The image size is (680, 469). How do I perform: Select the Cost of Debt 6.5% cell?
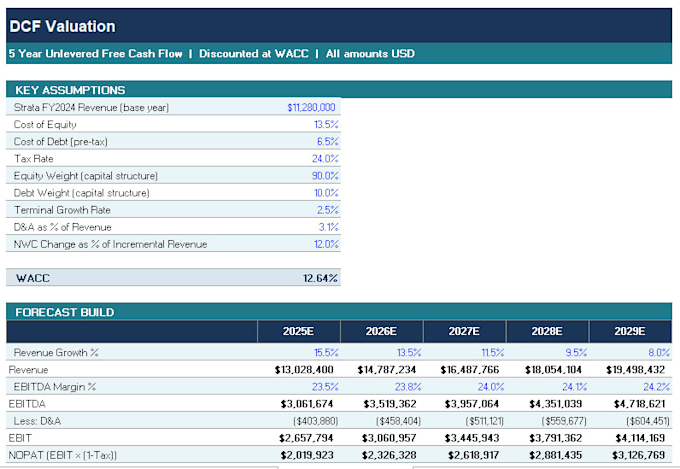[x=299, y=141]
